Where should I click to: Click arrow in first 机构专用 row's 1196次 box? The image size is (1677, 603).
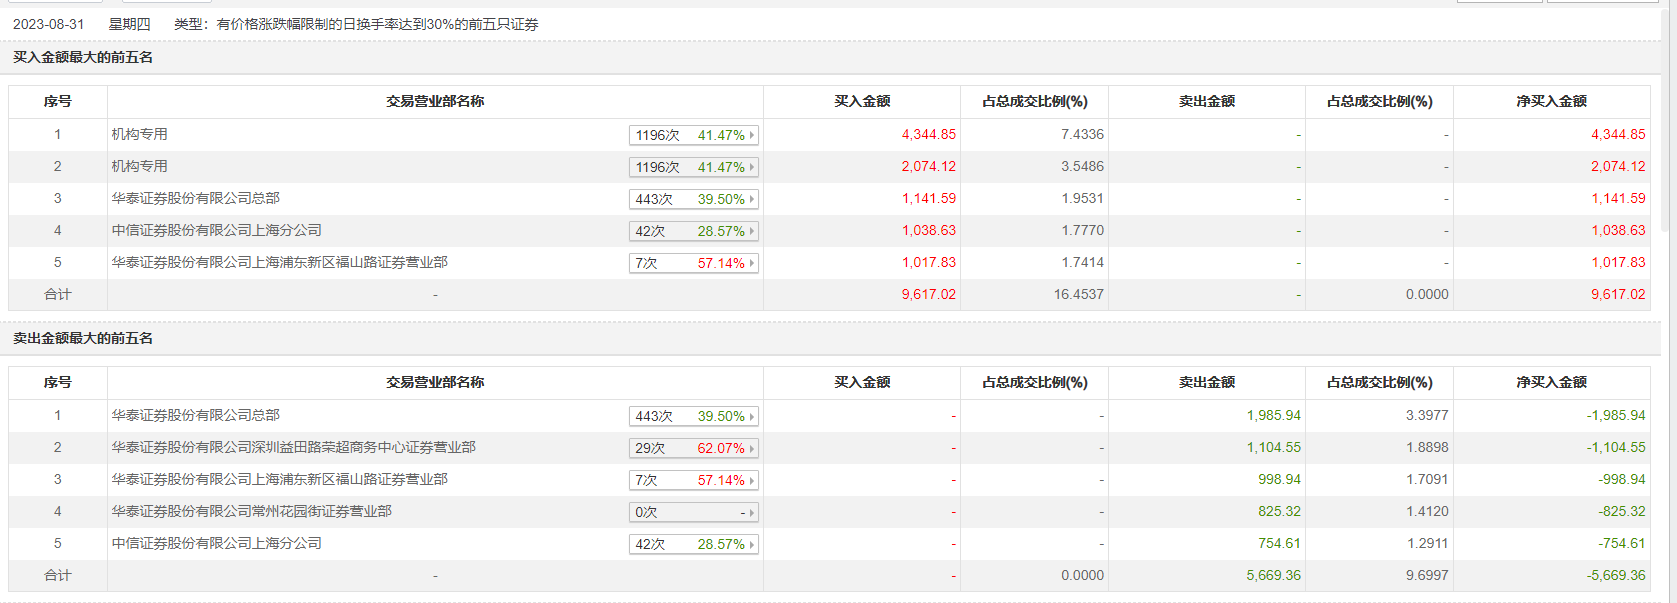click(x=752, y=135)
